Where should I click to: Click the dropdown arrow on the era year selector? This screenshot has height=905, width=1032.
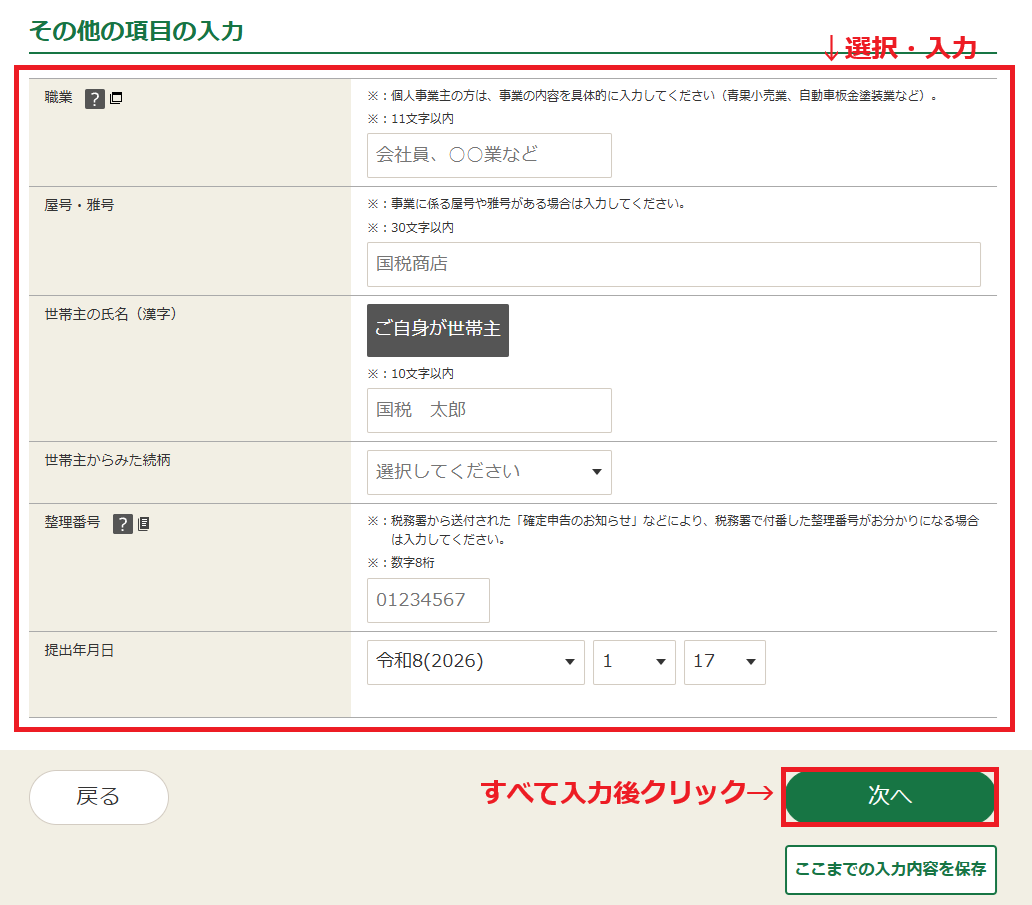tap(571, 662)
